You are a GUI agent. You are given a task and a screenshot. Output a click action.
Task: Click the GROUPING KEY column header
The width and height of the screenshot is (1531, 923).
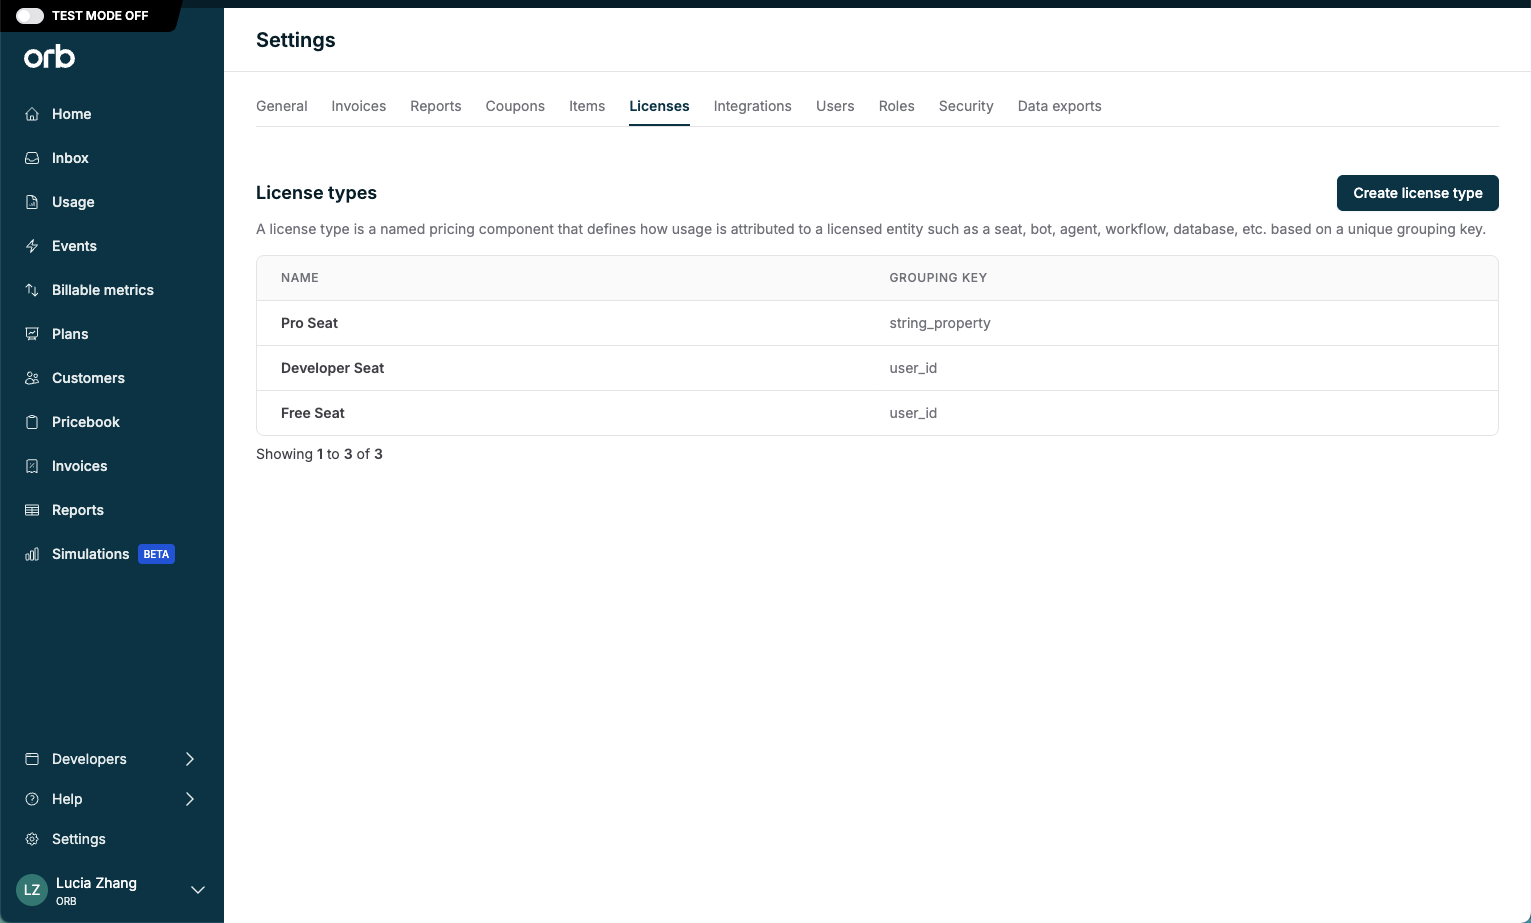point(938,278)
